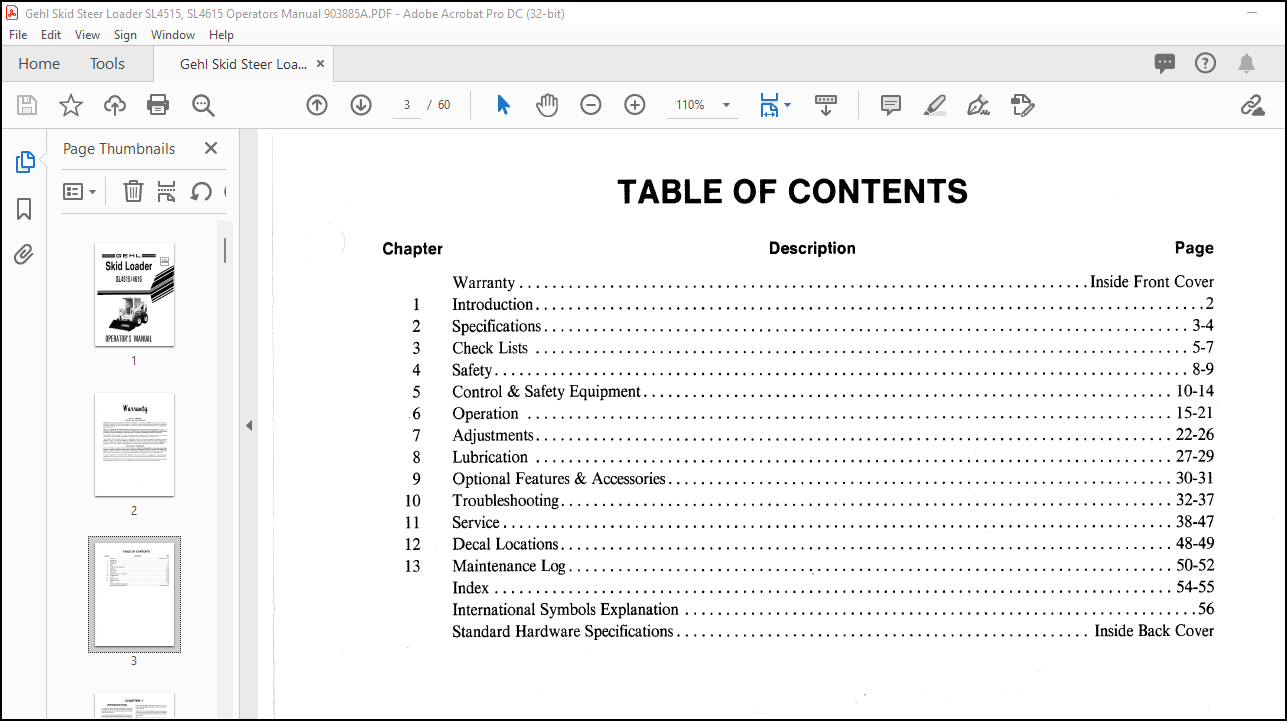Open the Find text magnifier tool
This screenshot has height=721, width=1287.
click(x=203, y=105)
